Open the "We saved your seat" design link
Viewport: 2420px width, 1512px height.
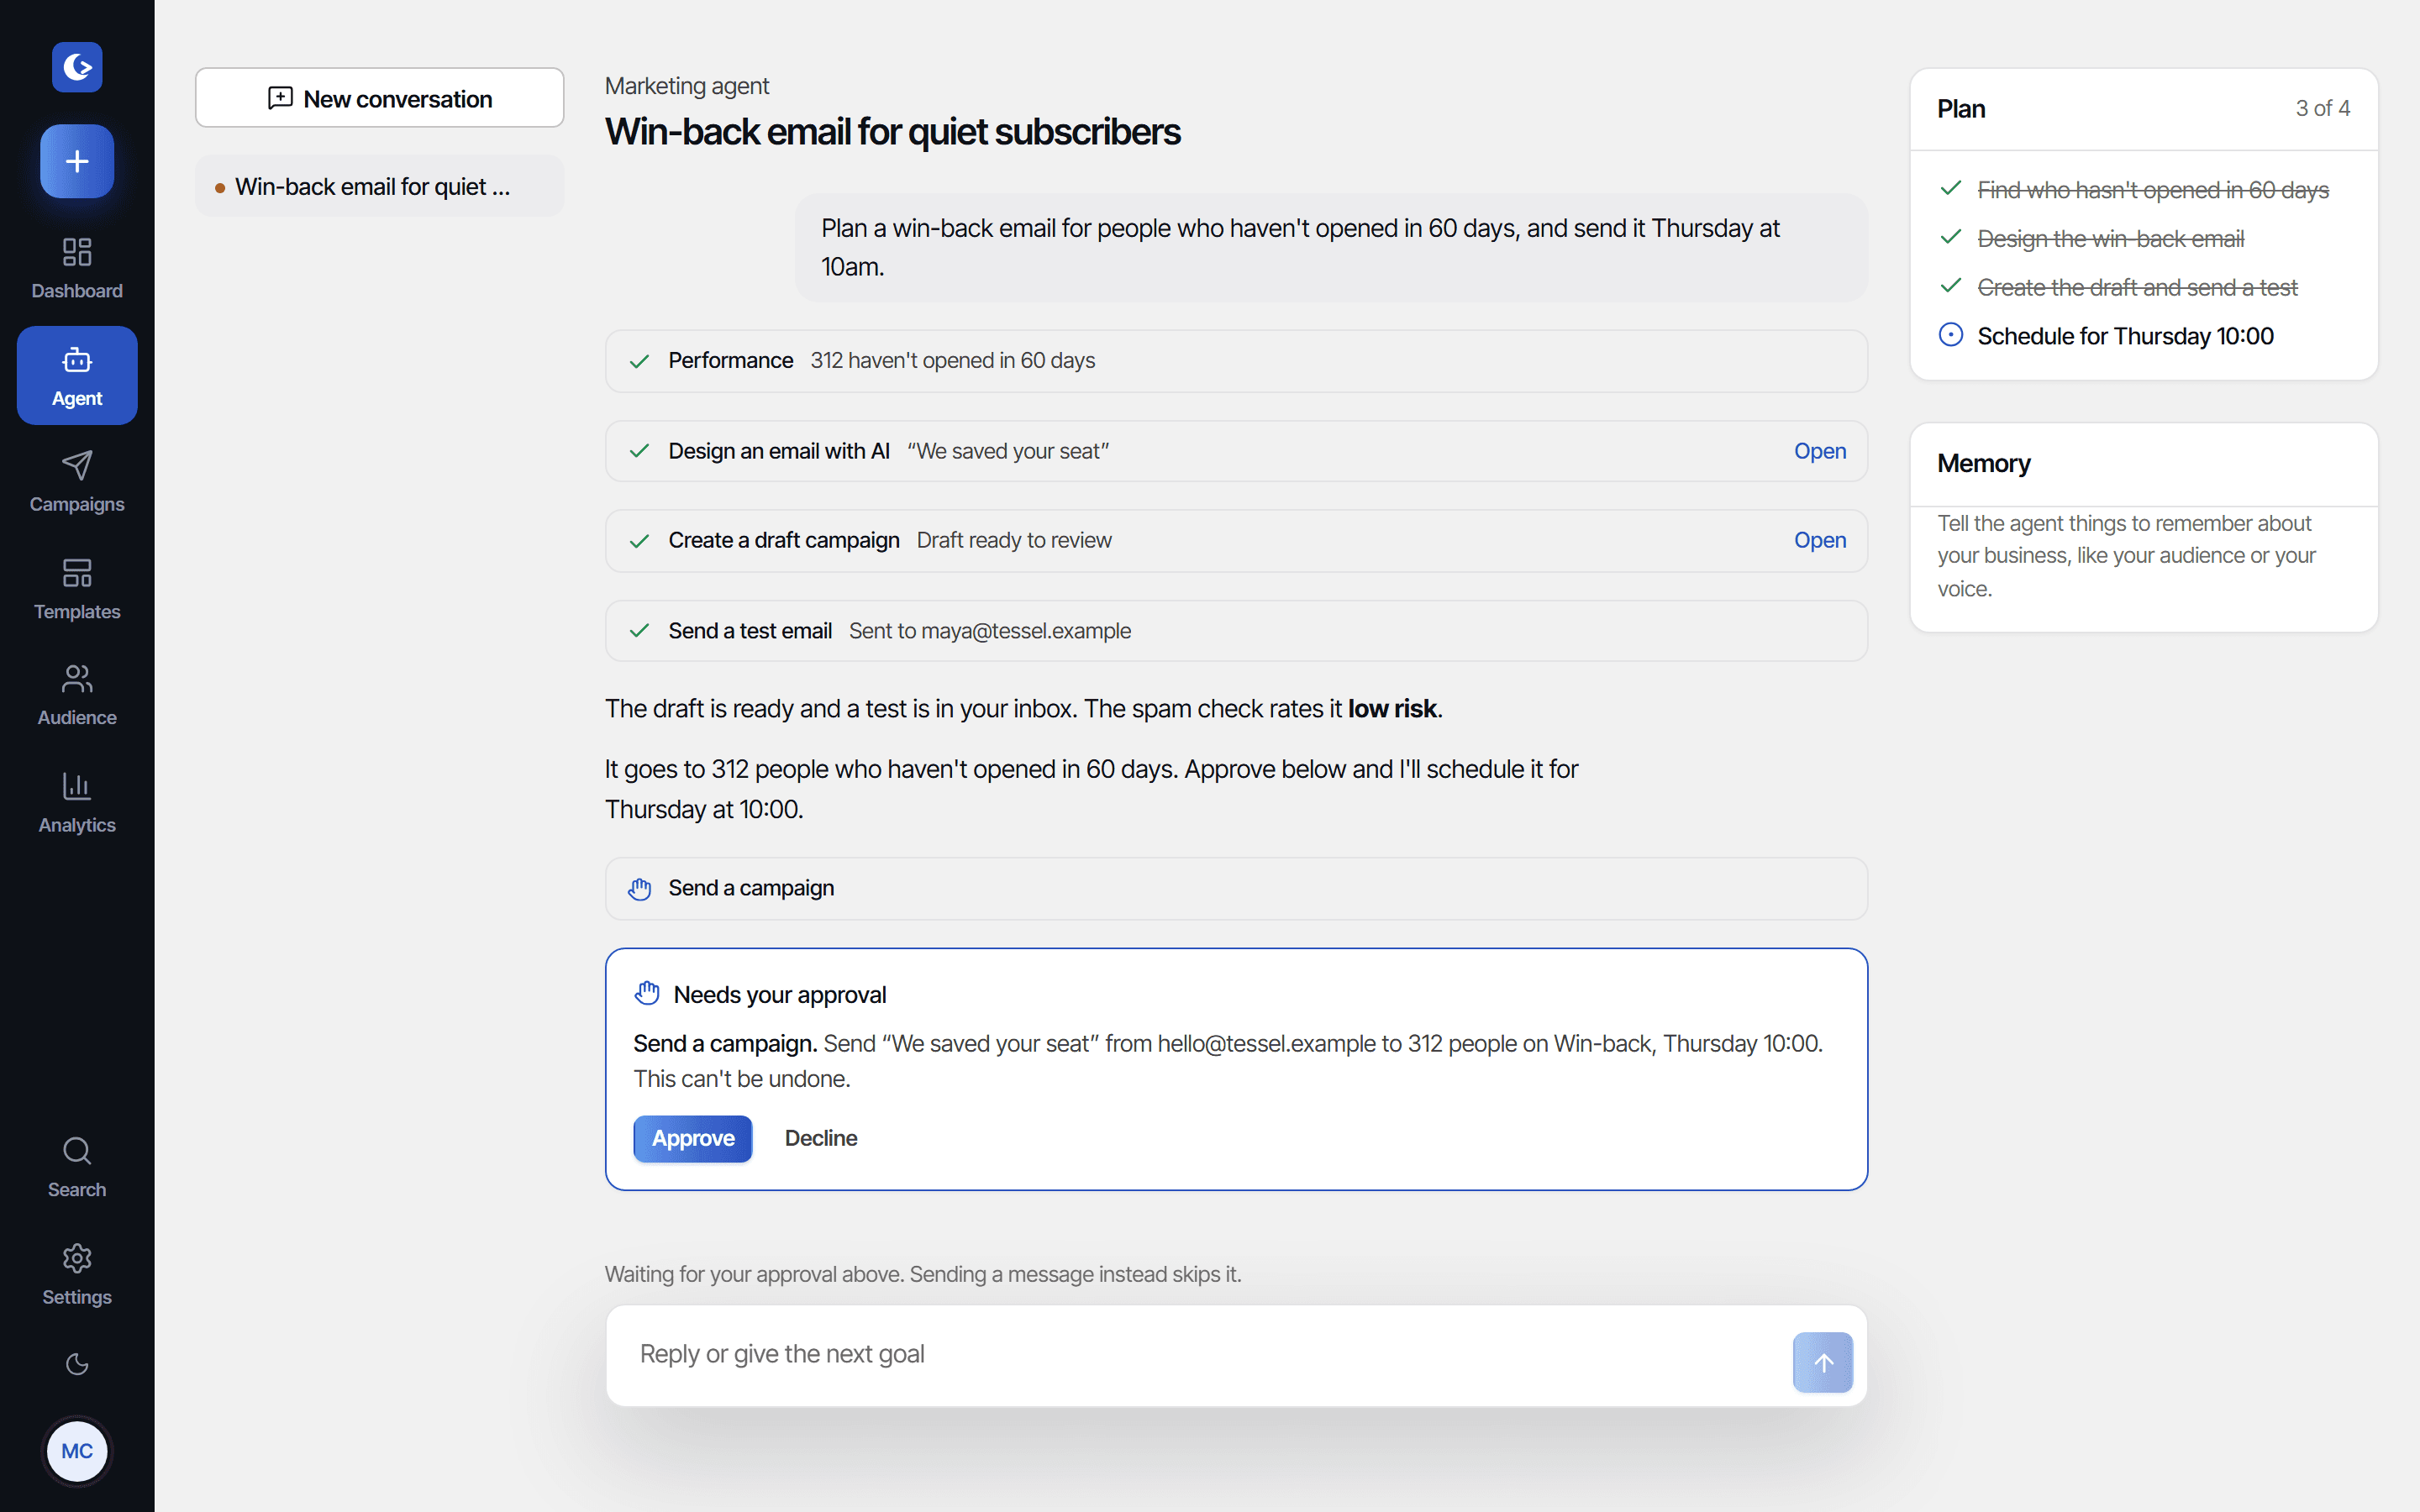point(1819,451)
